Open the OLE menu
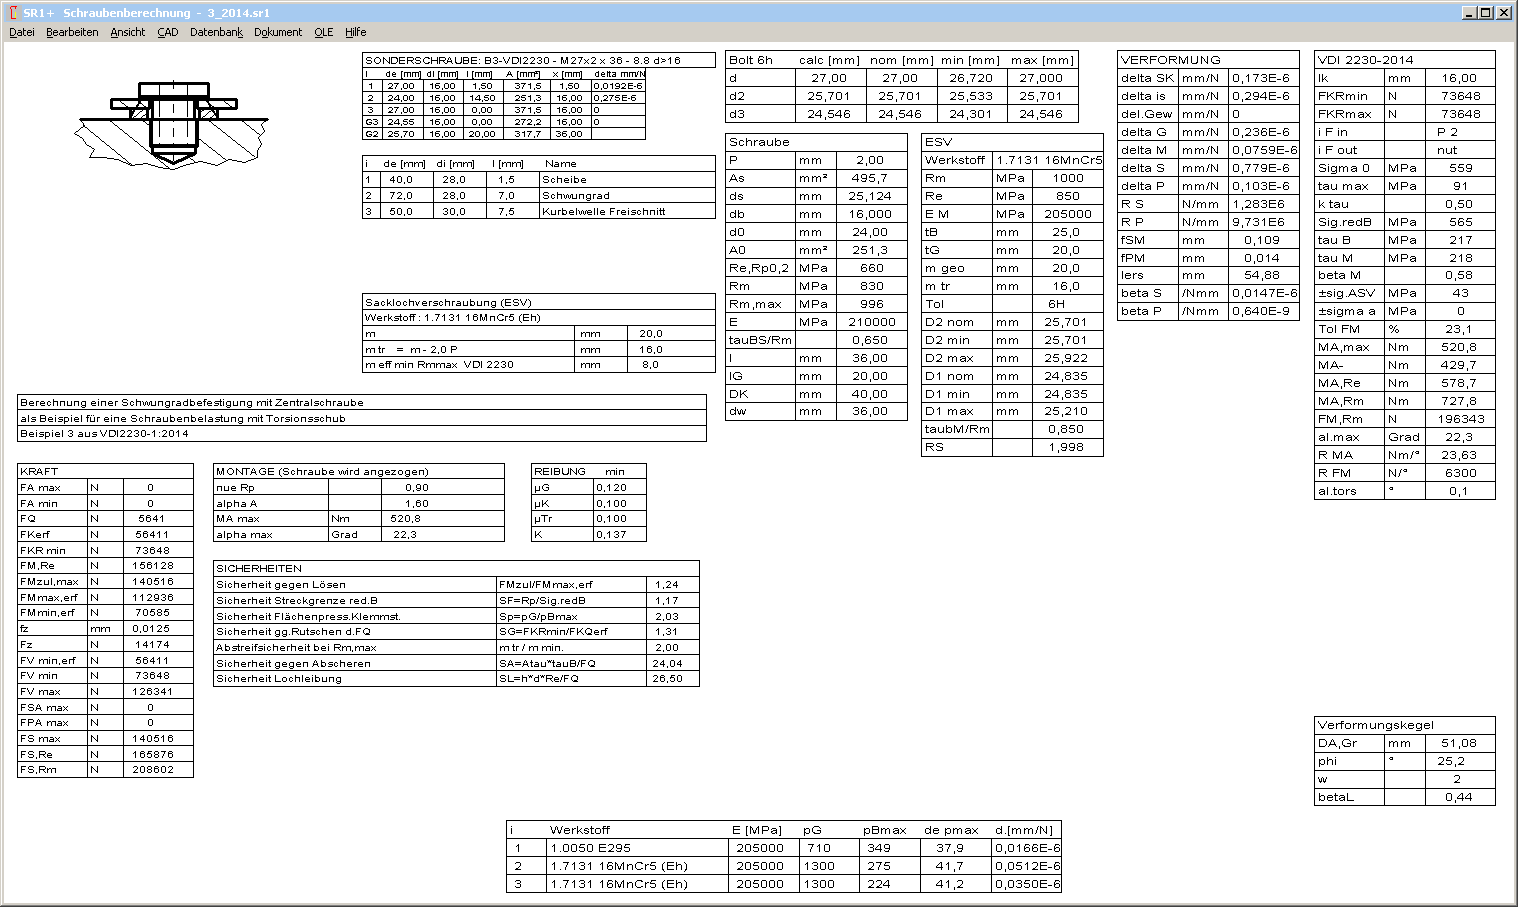1518x907 pixels. pyautogui.click(x=323, y=32)
